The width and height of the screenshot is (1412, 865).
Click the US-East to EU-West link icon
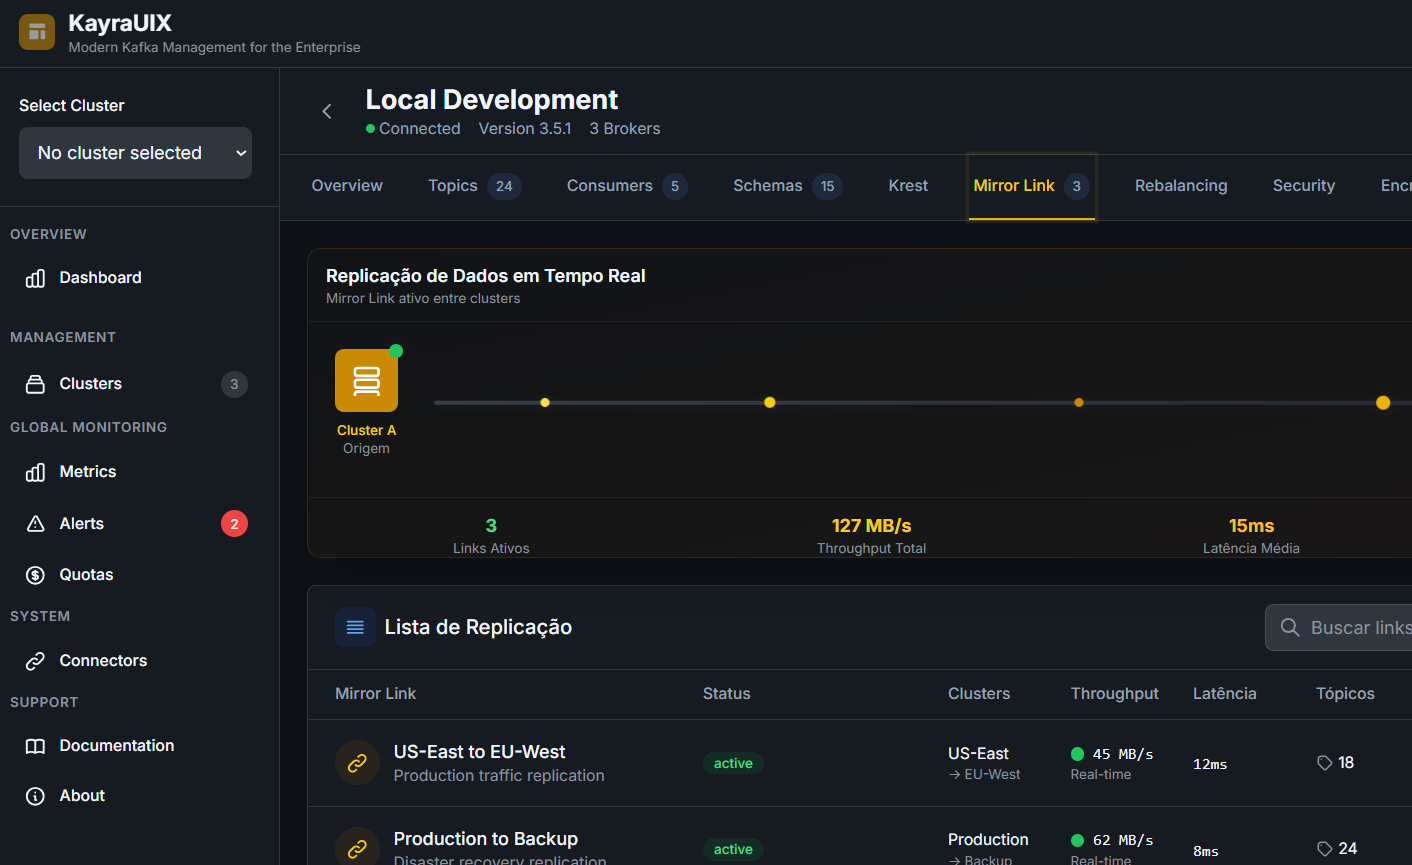click(357, 763)
